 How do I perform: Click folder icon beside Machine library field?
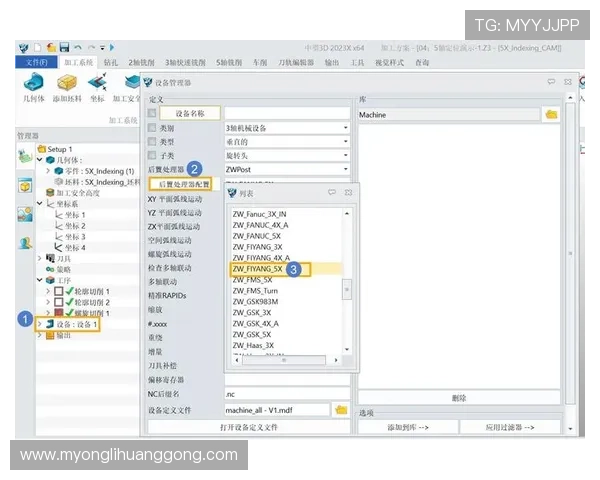550,115
